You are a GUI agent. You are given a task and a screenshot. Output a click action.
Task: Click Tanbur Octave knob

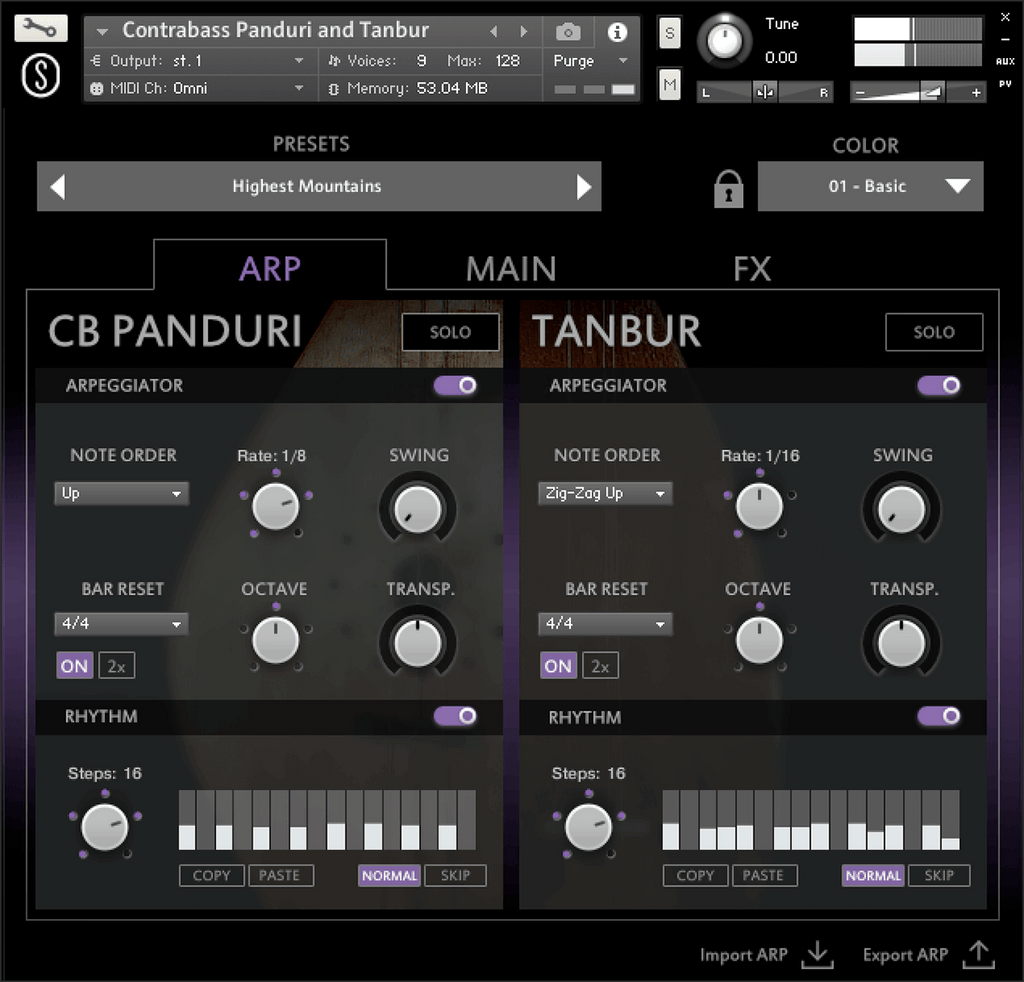[760, 641]
